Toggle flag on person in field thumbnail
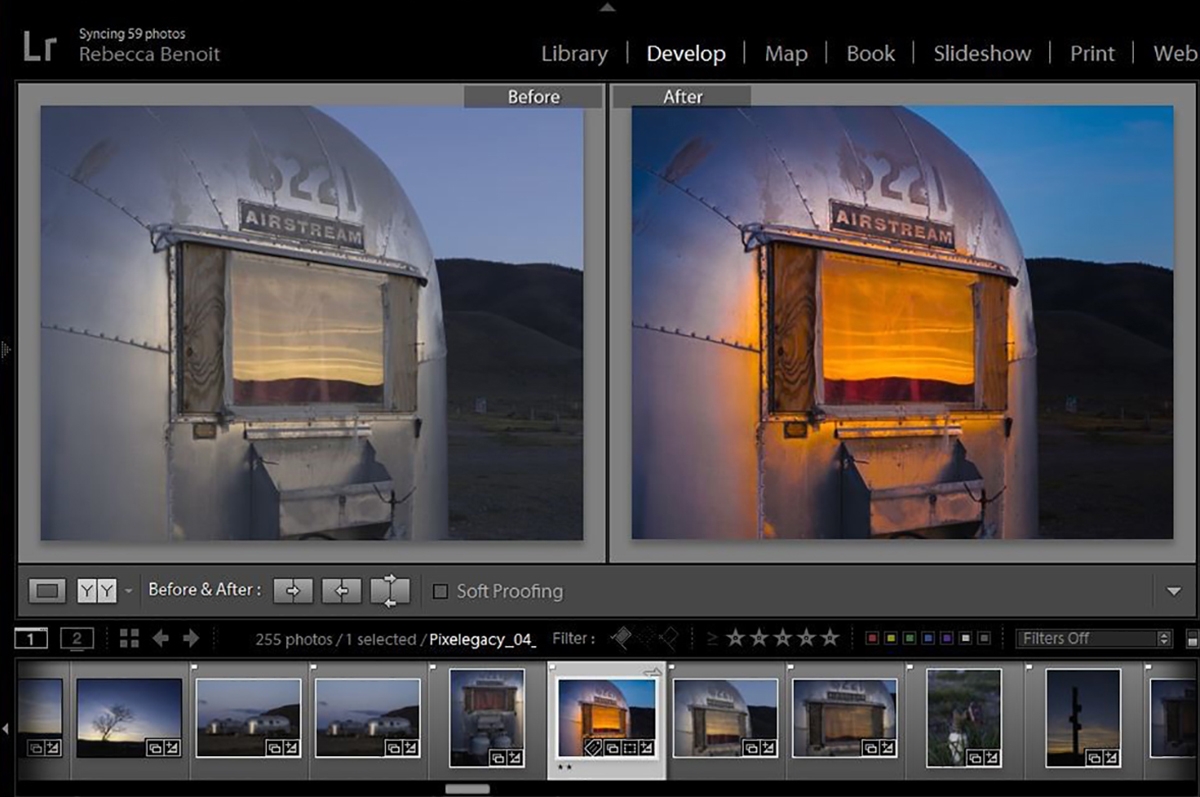1200x797 pixels. pyautogui.click(x=910, y=667)
